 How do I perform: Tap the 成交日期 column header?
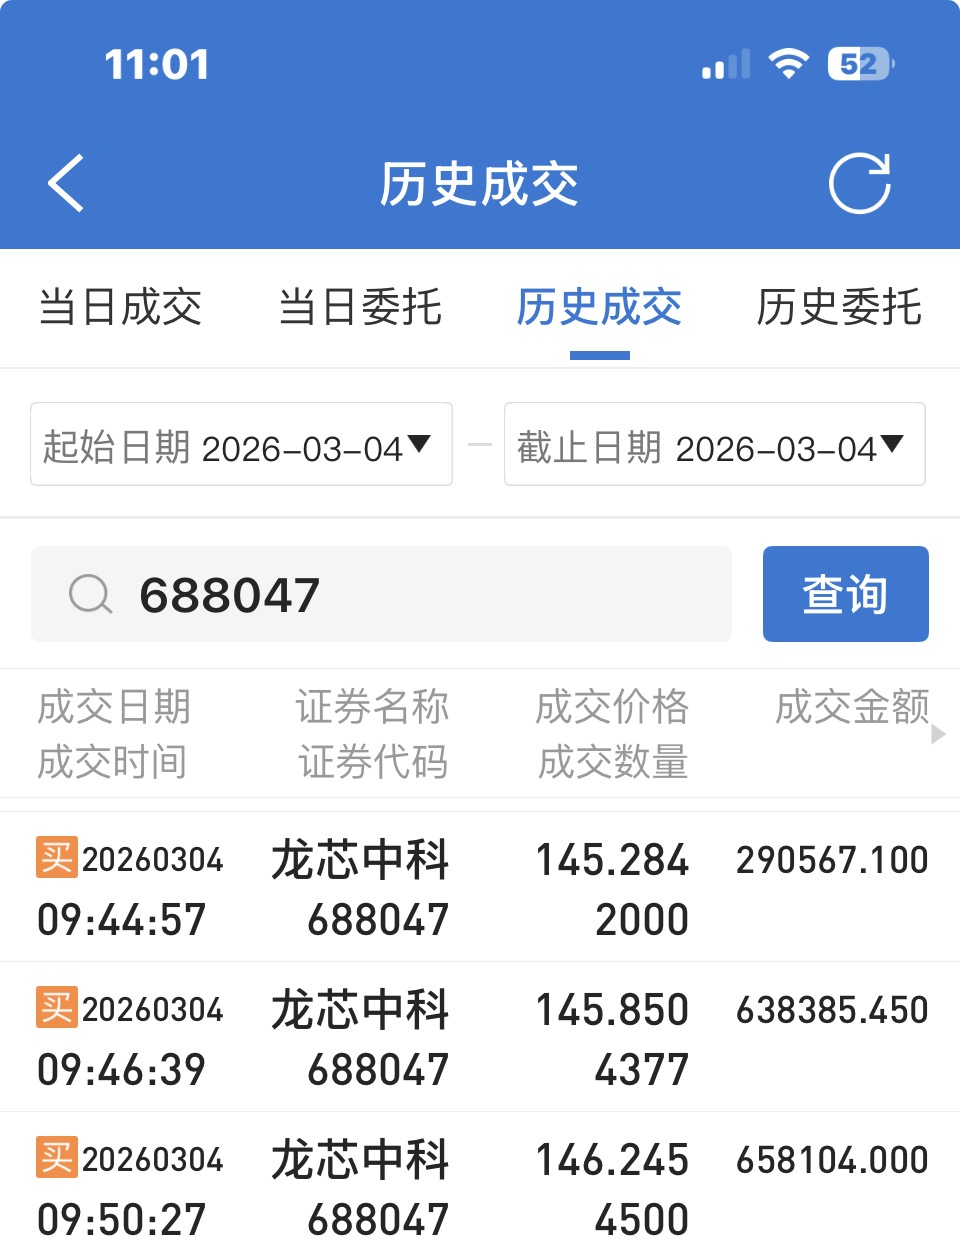pos(114,707)
